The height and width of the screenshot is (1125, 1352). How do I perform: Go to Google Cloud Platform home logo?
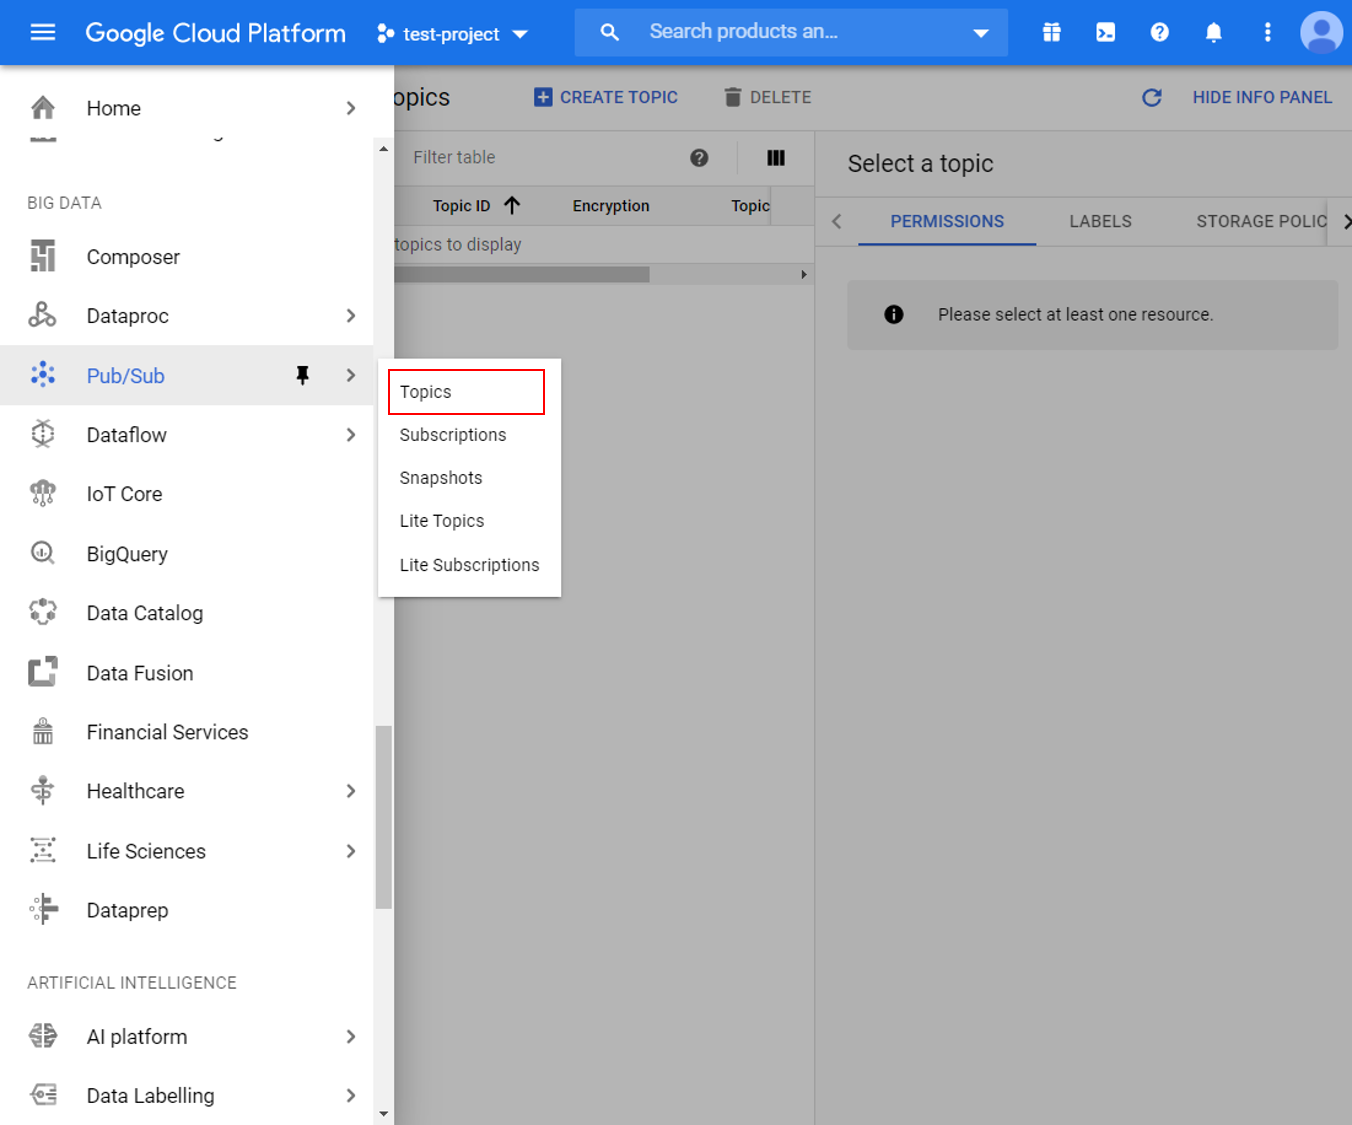pyautogui.click(x=215, y=33)
